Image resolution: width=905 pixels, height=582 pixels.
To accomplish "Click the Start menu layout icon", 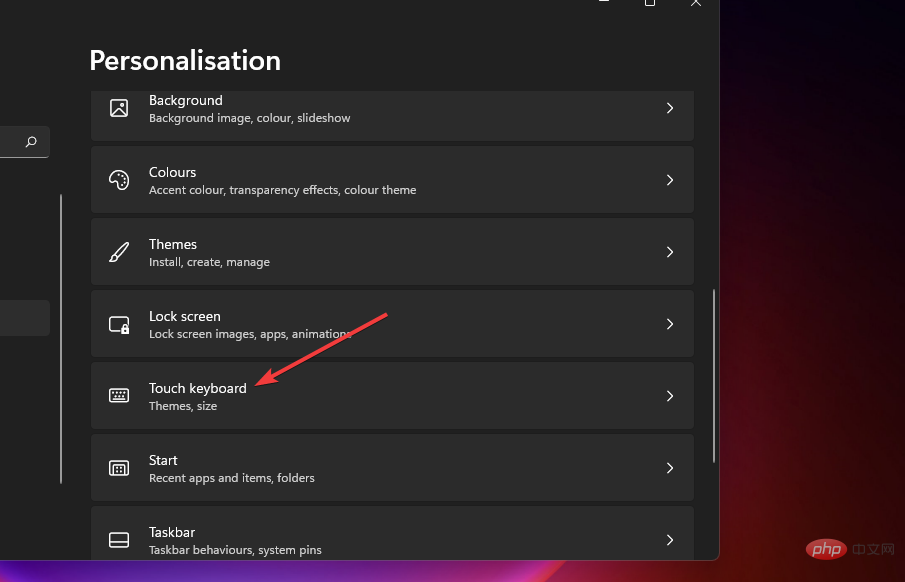I will pos(119,468).
